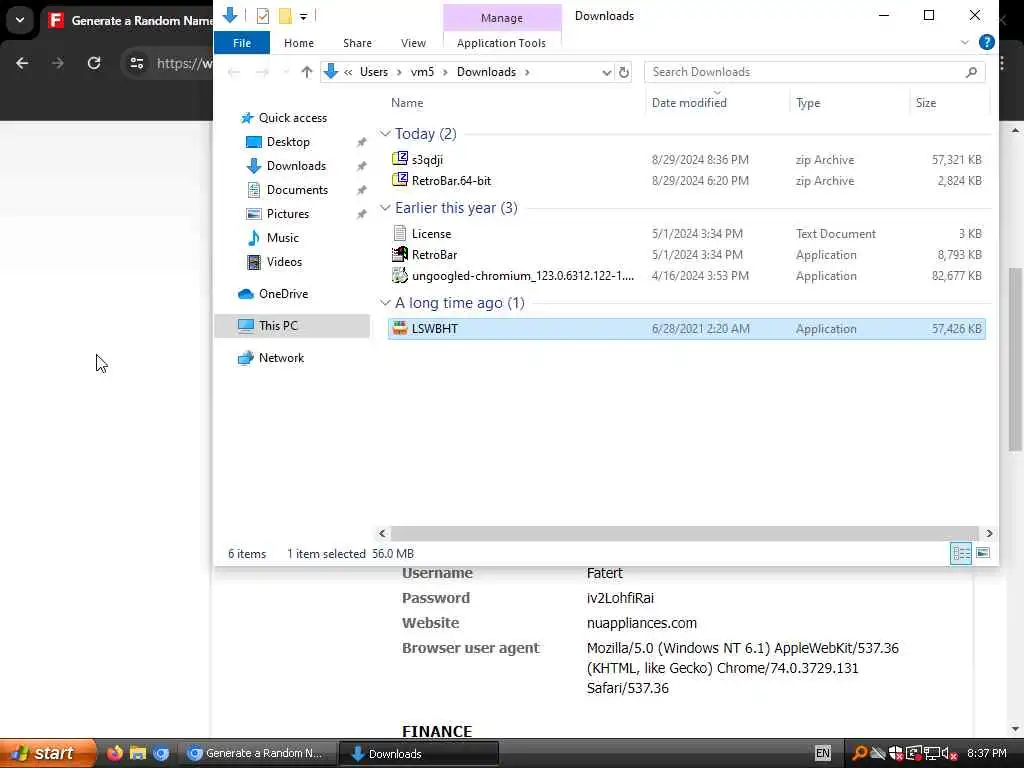Viewport: 1024px width, 768px height.
Task: Click the volume tray icon
Action: coord(948,754)
